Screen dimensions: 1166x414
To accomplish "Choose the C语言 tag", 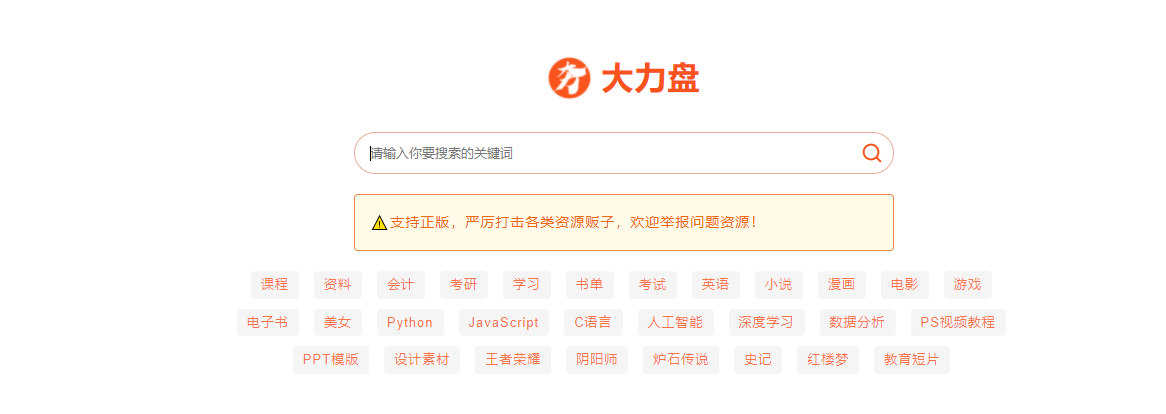I will pyautogui.click(x=593, y=323).
